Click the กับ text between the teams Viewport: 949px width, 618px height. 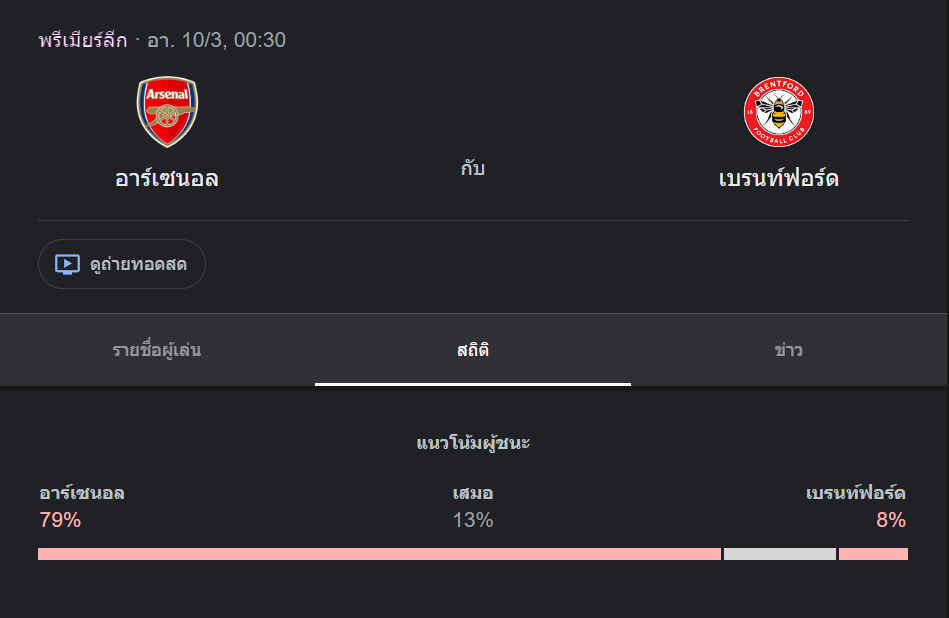point(473,169)
